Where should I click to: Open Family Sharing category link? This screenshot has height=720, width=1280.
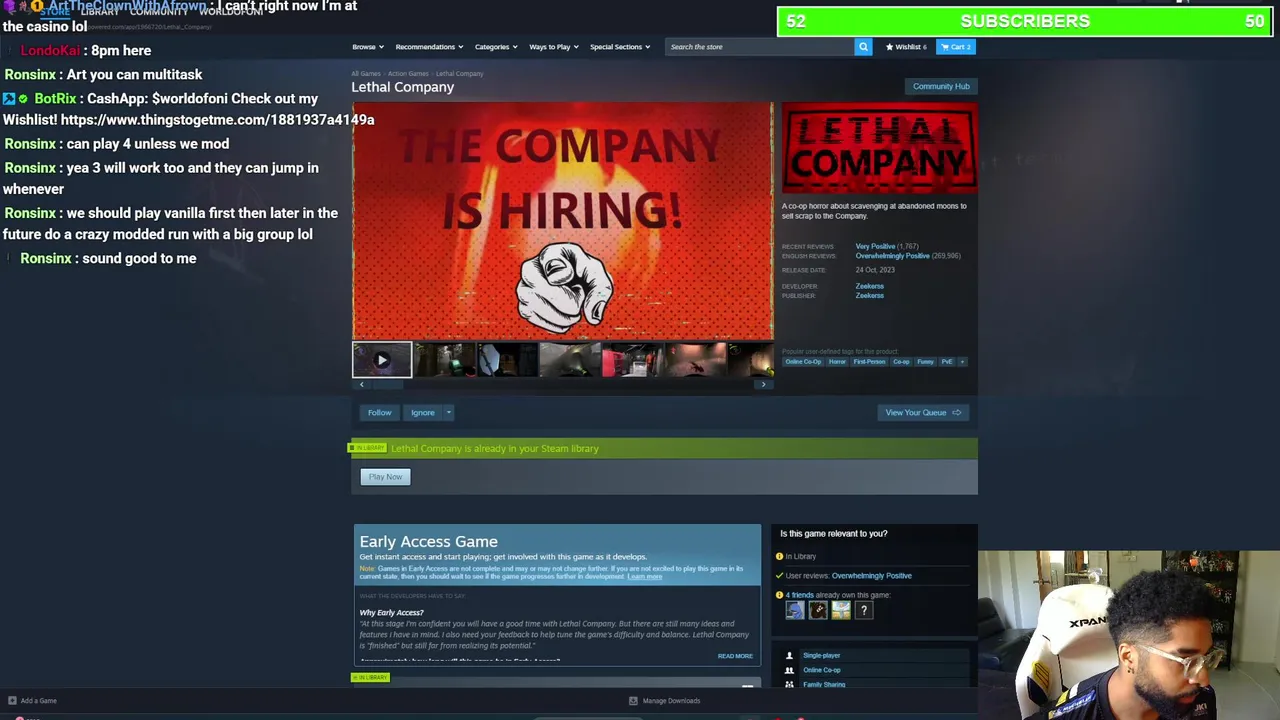point(824,685)
